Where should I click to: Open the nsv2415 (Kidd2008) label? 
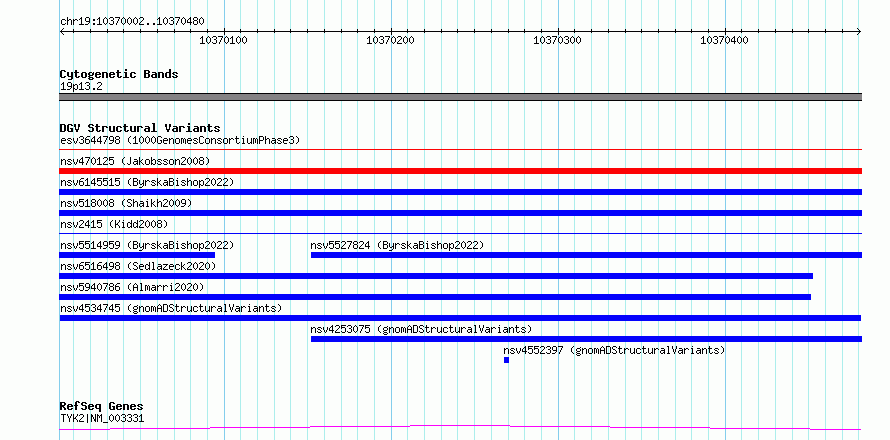(114, 224)
